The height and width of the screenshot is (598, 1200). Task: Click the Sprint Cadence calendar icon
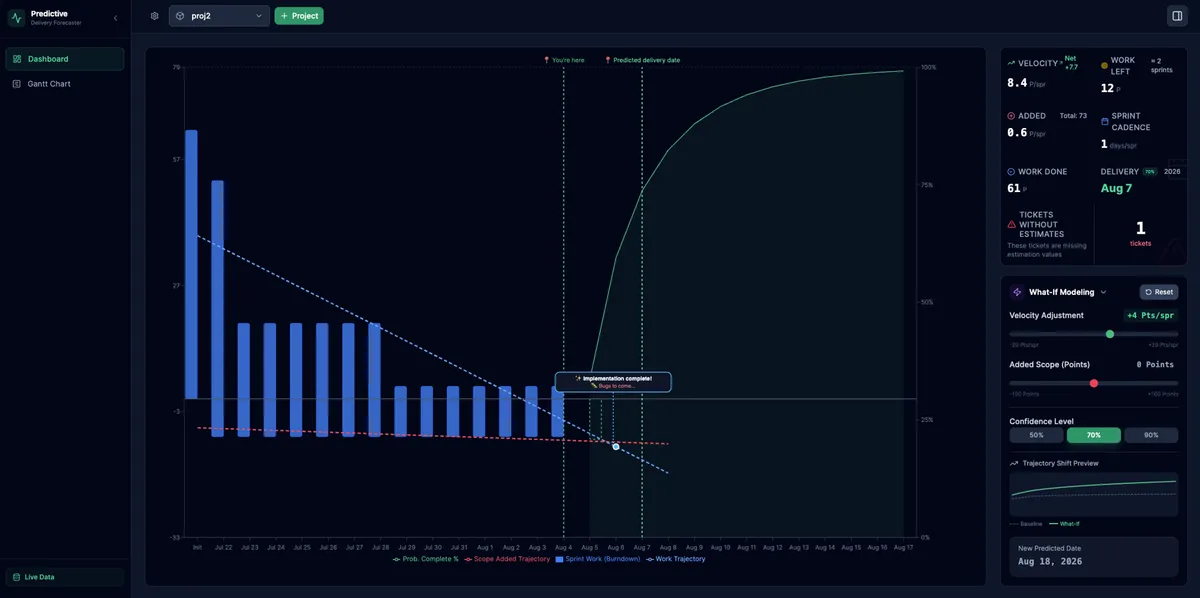1105,121
